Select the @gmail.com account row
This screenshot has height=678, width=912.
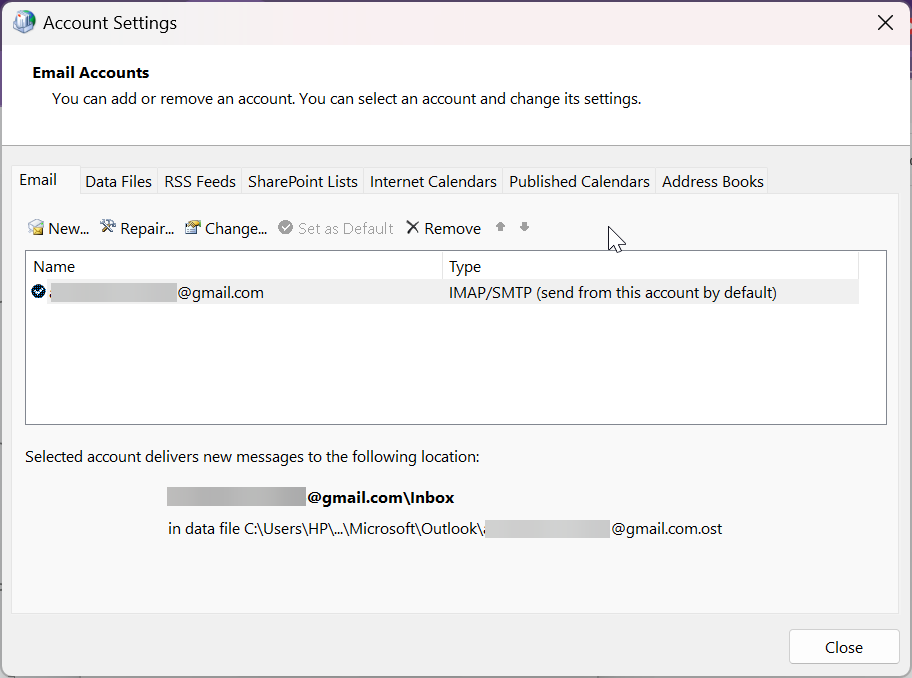442,292
